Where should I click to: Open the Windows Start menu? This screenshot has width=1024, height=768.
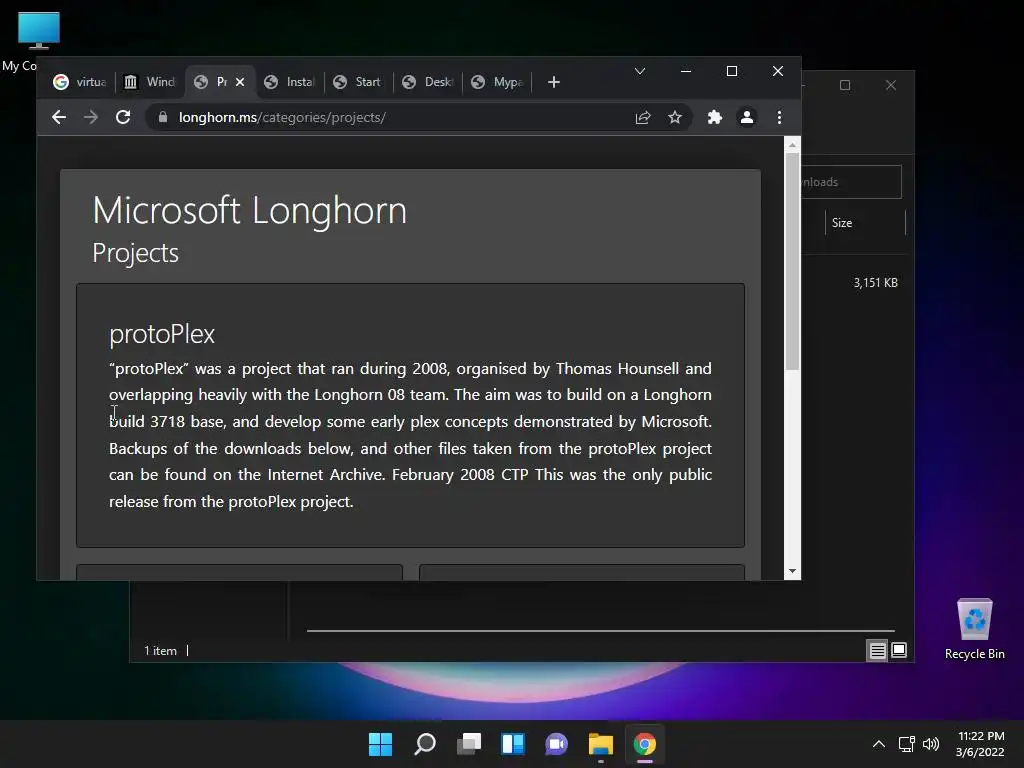point(380,744)
